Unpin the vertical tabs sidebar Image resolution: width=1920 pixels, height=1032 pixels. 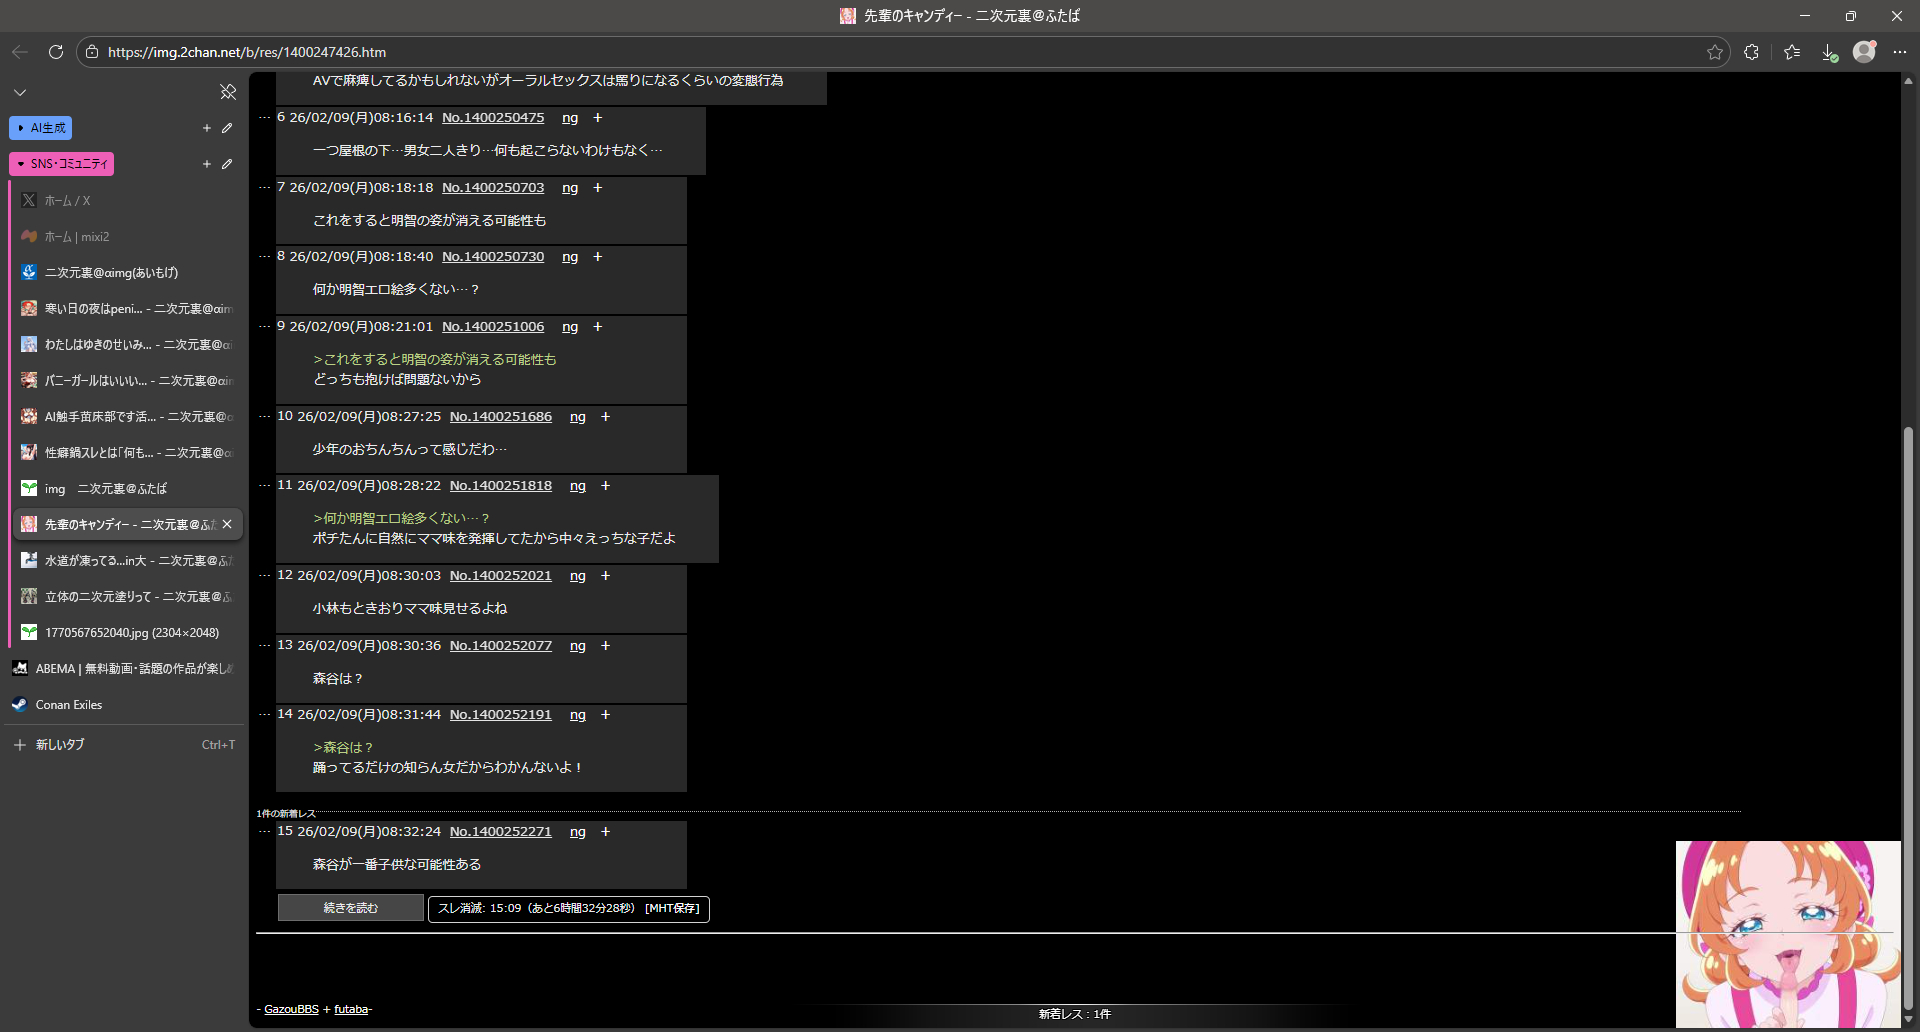click(228, 92)
